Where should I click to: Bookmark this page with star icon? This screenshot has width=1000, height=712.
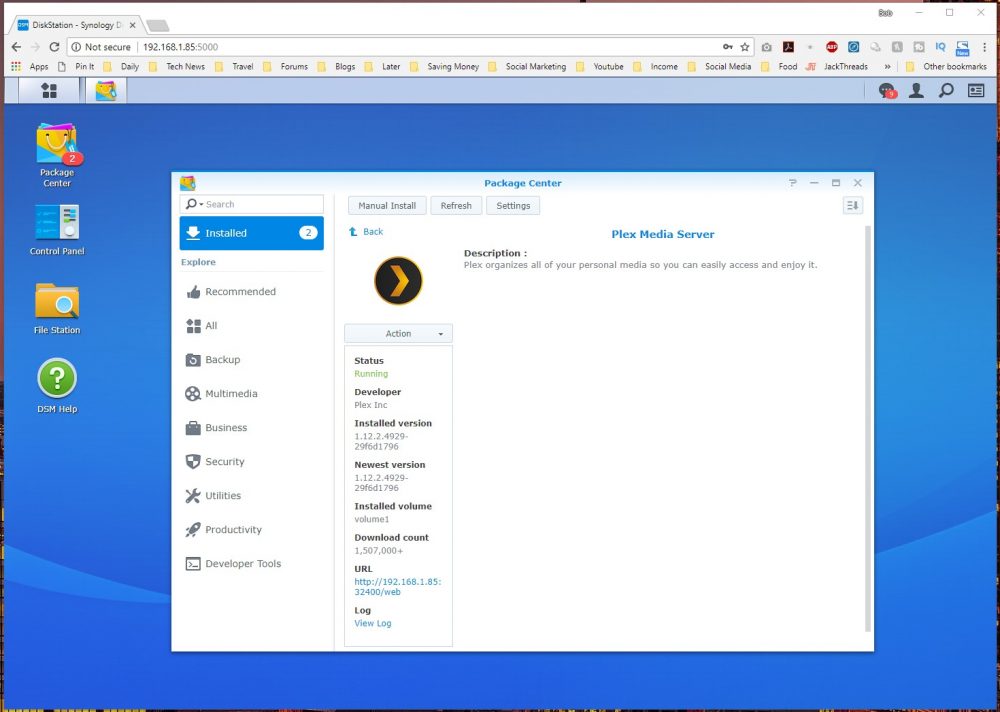(x=744, y=47)
